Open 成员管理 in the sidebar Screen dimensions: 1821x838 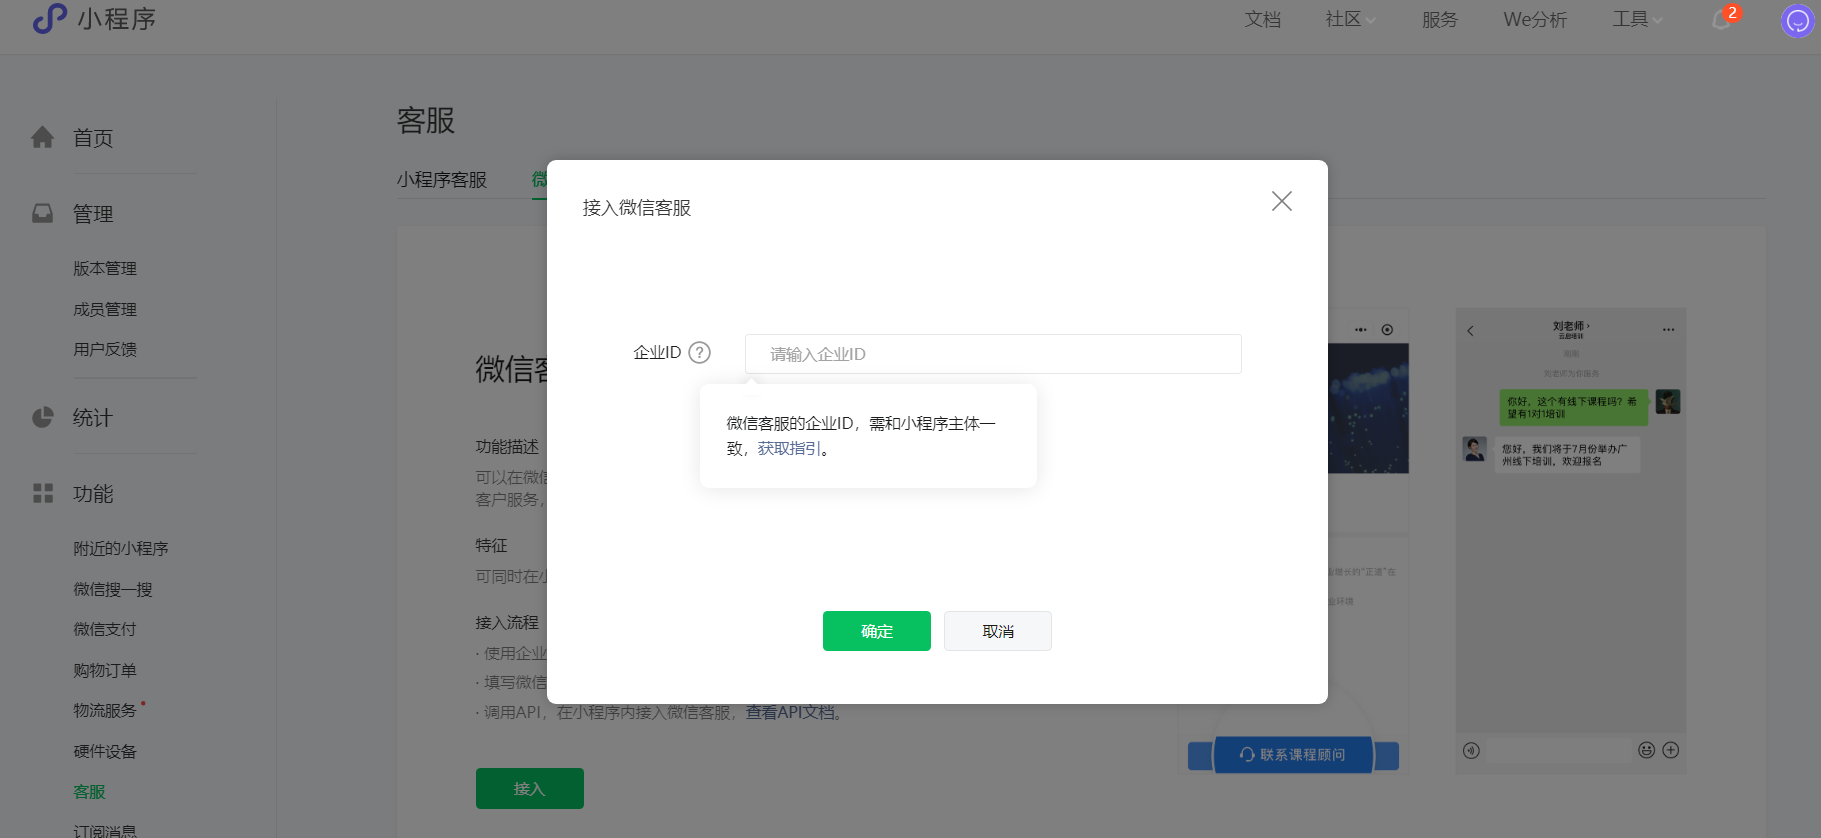[105, 309]
